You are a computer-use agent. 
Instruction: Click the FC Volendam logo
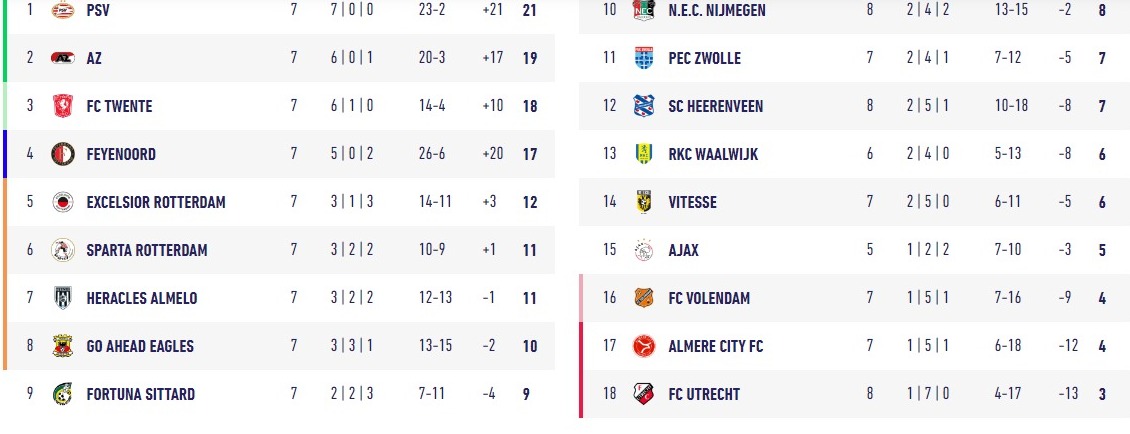(644, 298)
